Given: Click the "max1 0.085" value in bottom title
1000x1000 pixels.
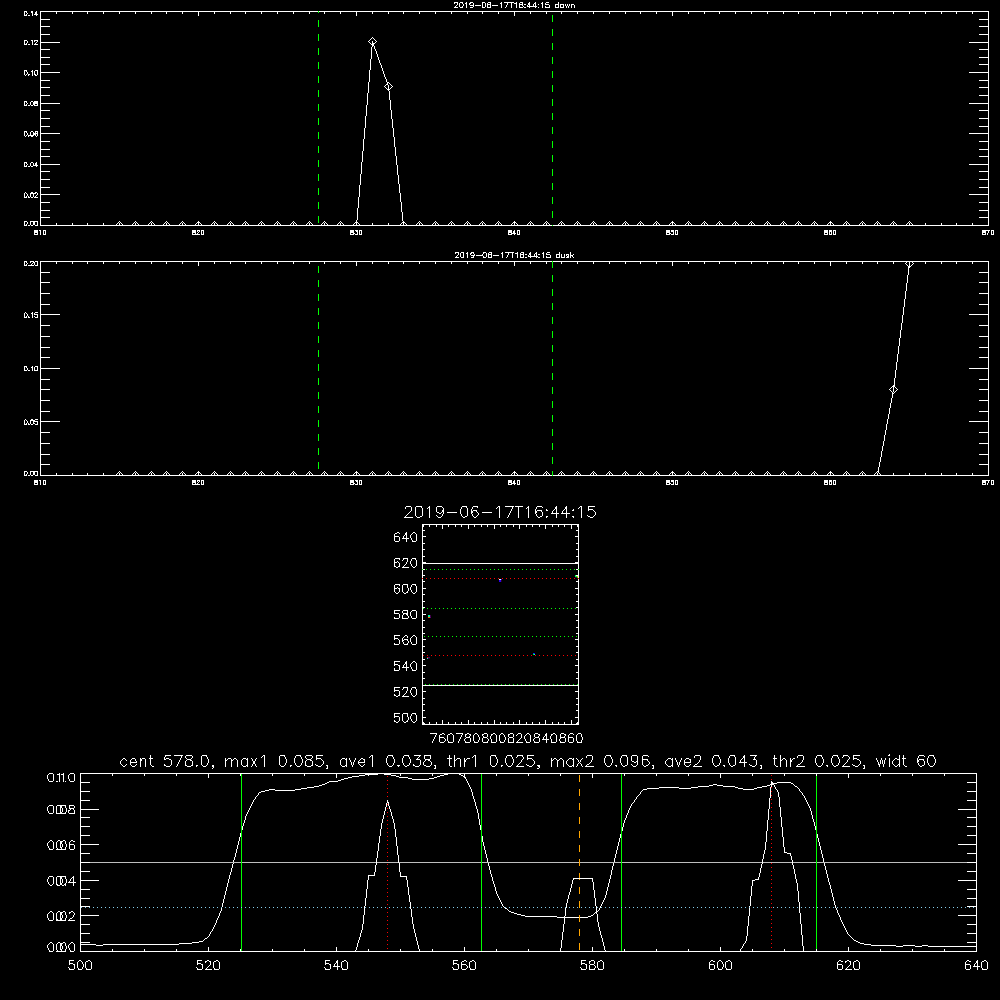Looking at the screenshot, I should [274, 761].
